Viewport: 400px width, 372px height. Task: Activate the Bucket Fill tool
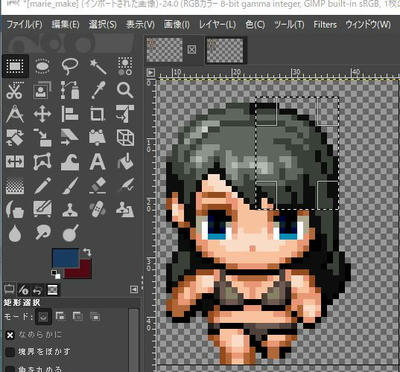(125, 162)
